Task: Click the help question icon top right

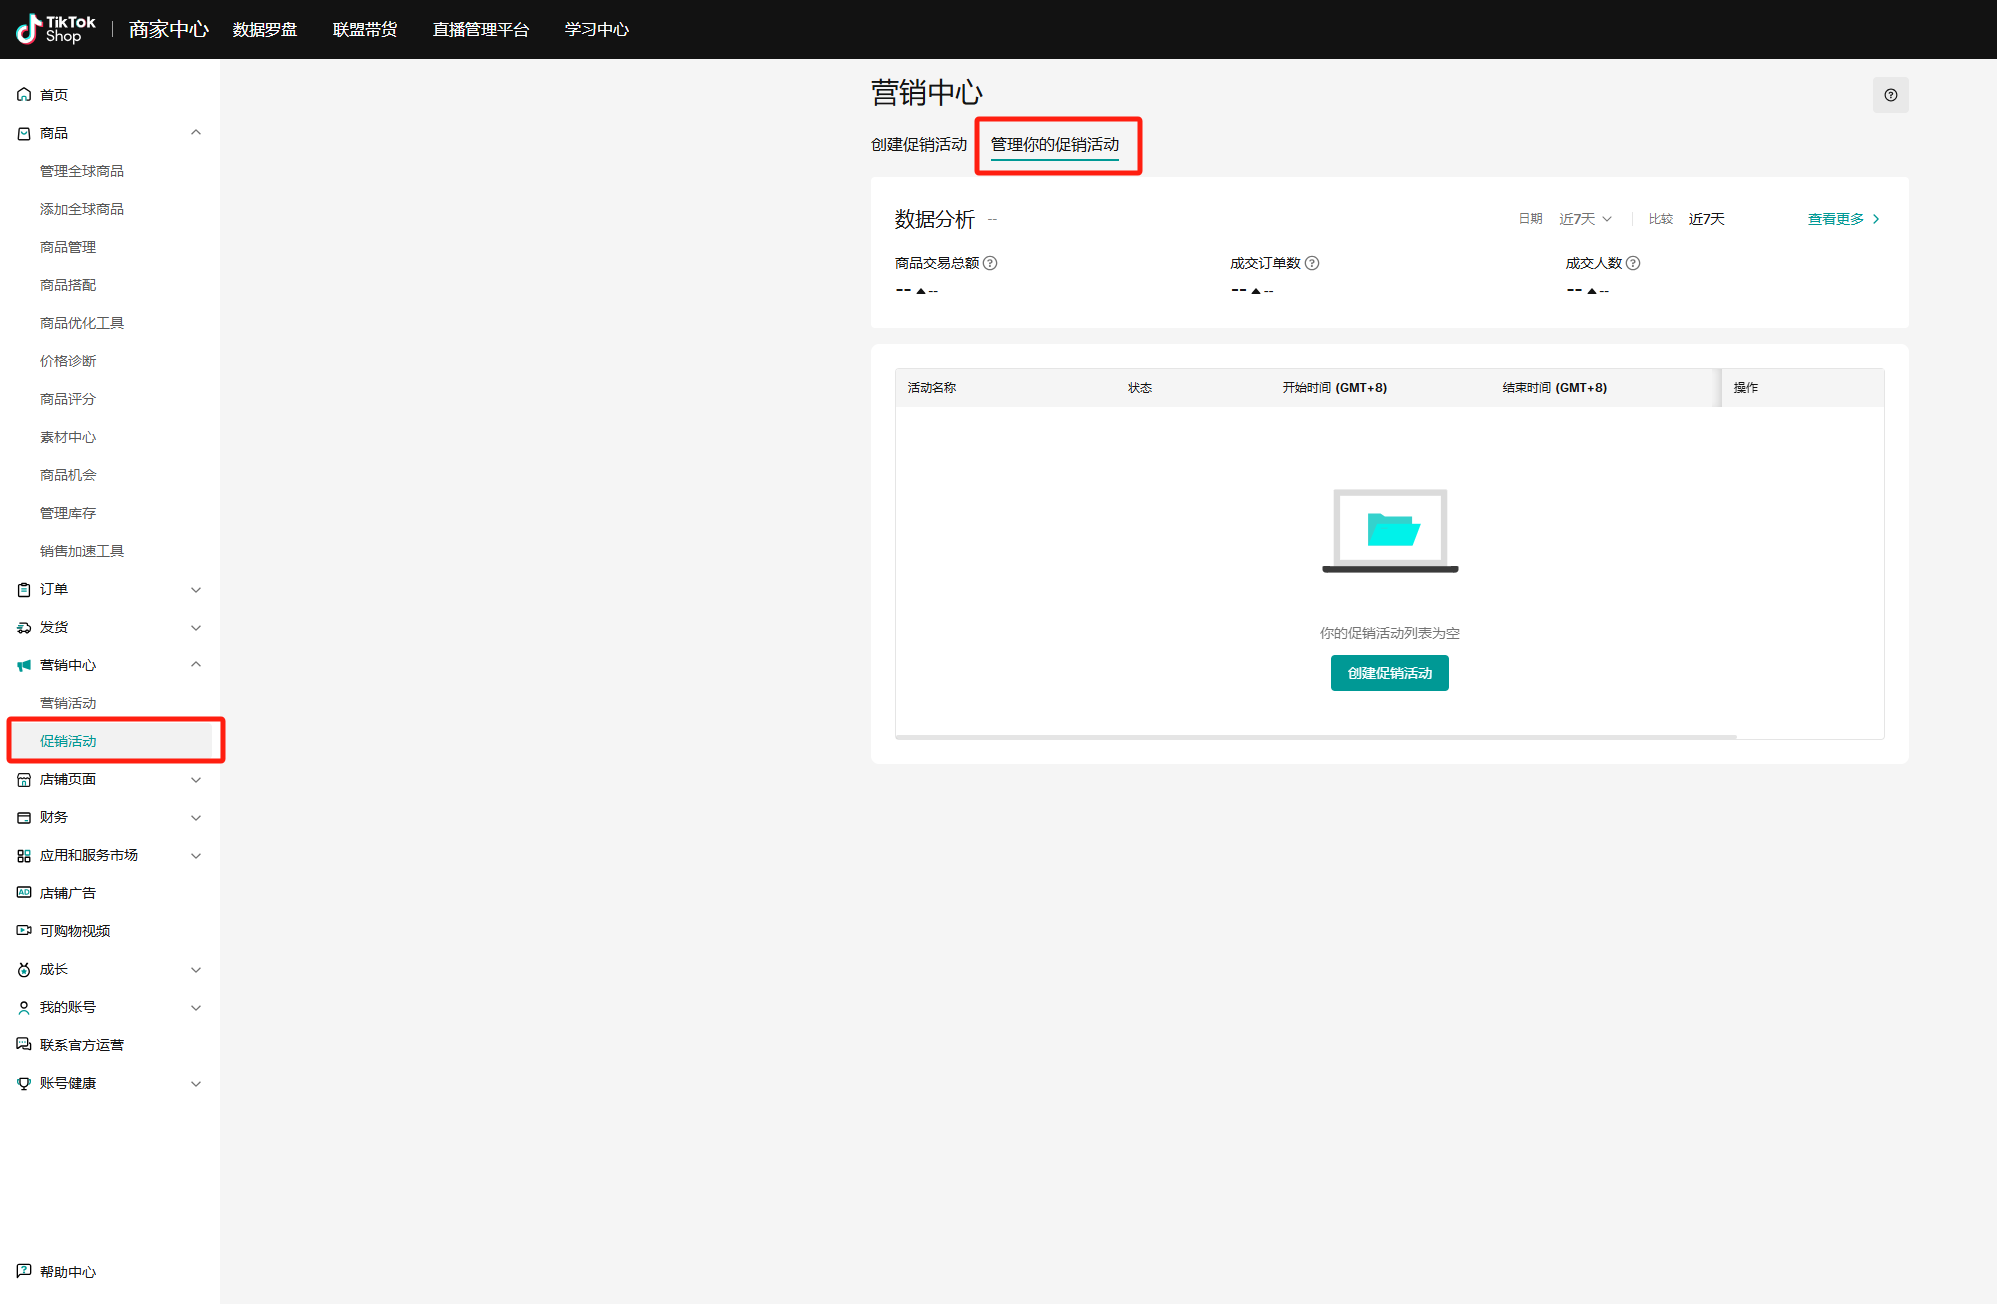Action: pos(1890,95)
